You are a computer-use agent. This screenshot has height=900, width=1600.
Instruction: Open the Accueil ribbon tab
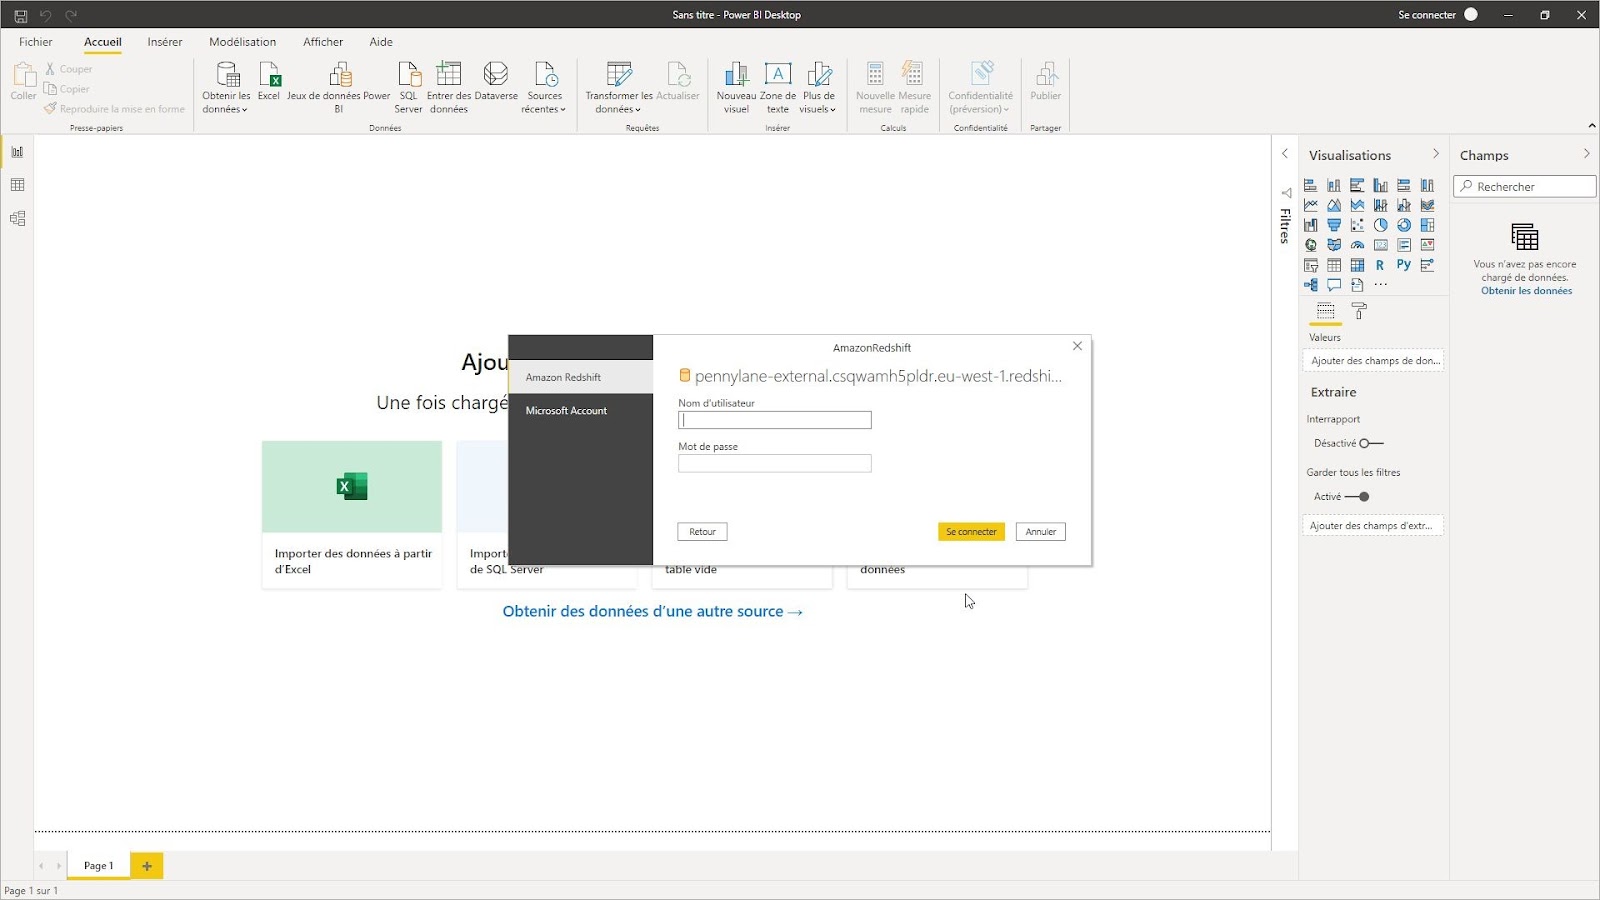pos(103,42)
